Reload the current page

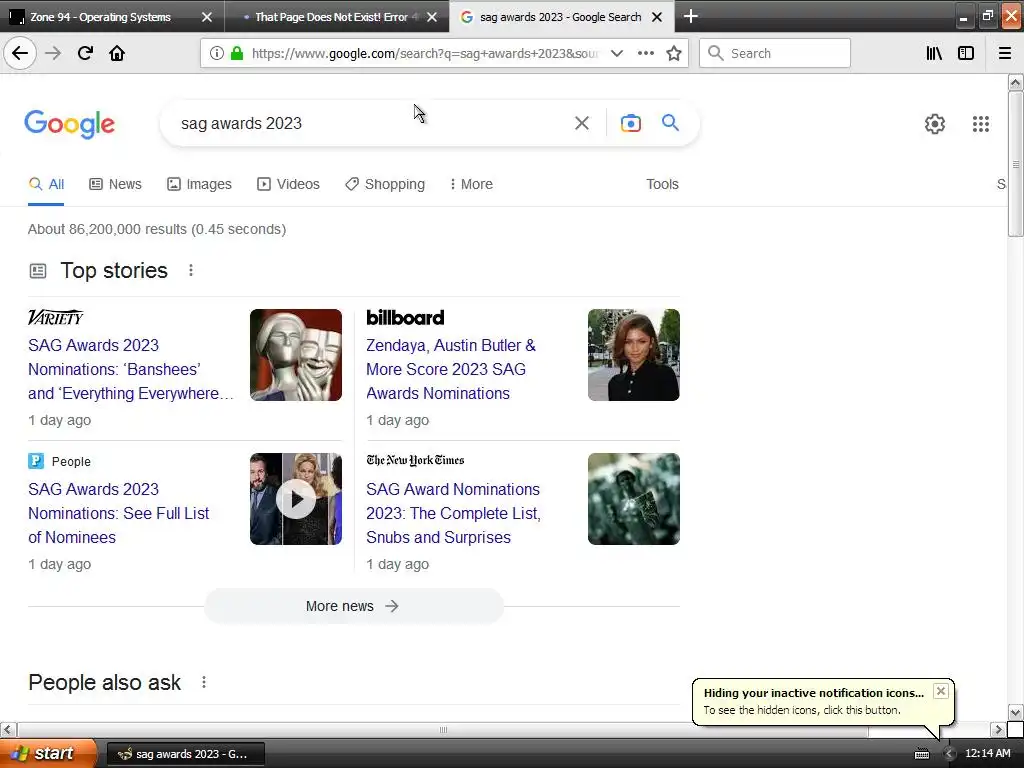tap(85, 53)
